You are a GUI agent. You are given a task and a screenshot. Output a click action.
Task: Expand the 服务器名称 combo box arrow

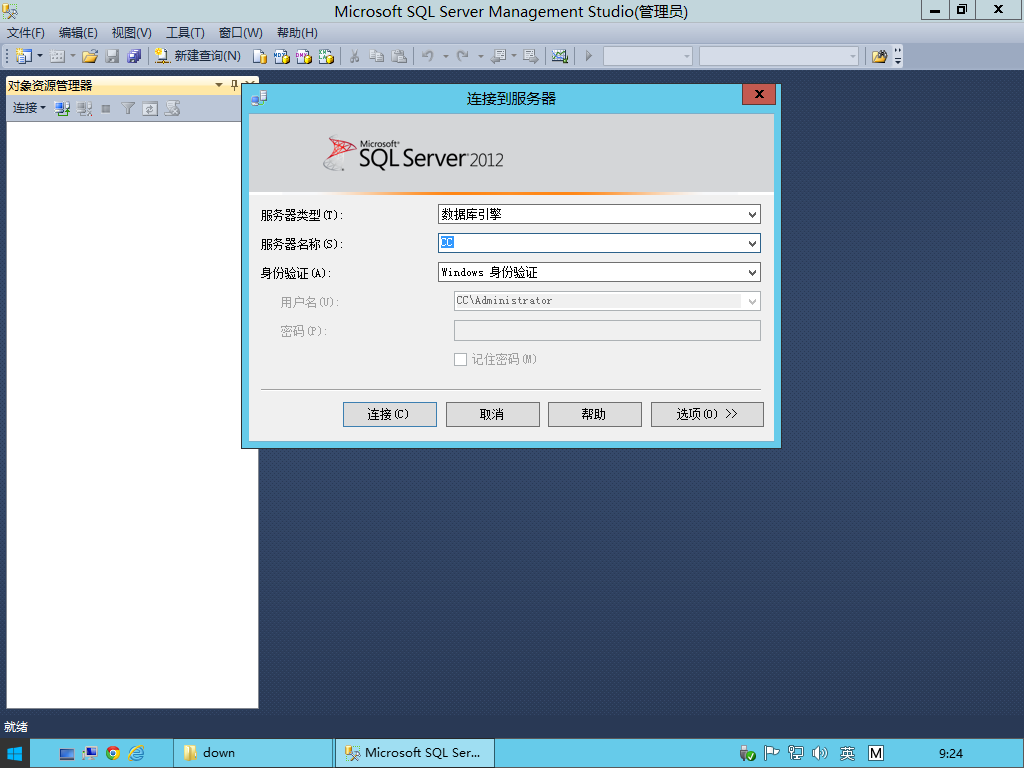click(752, 244)
